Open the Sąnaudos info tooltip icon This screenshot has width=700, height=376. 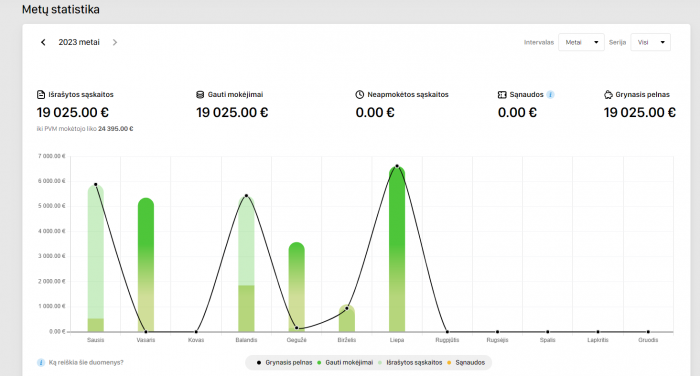coord(550,95)
